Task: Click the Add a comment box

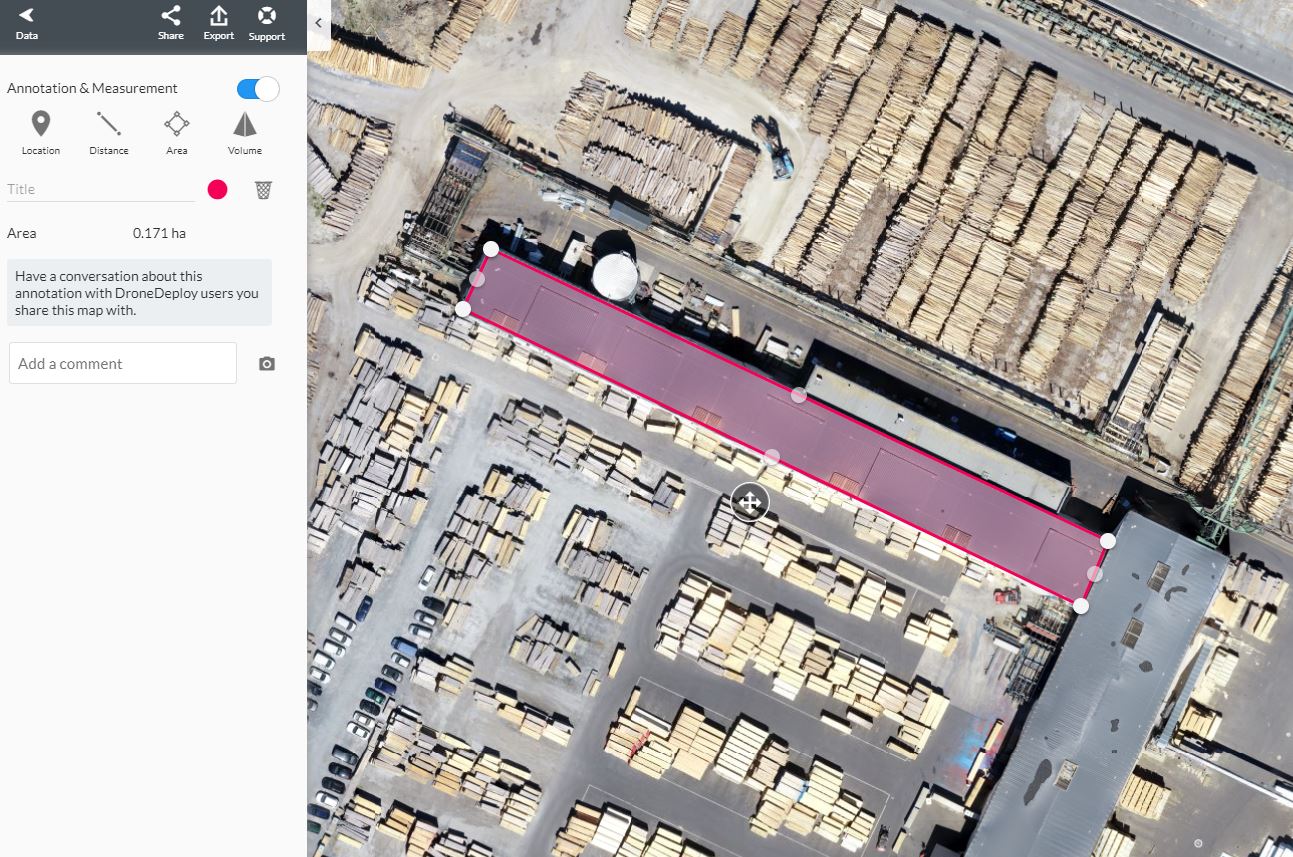Action: click(123, 363)
